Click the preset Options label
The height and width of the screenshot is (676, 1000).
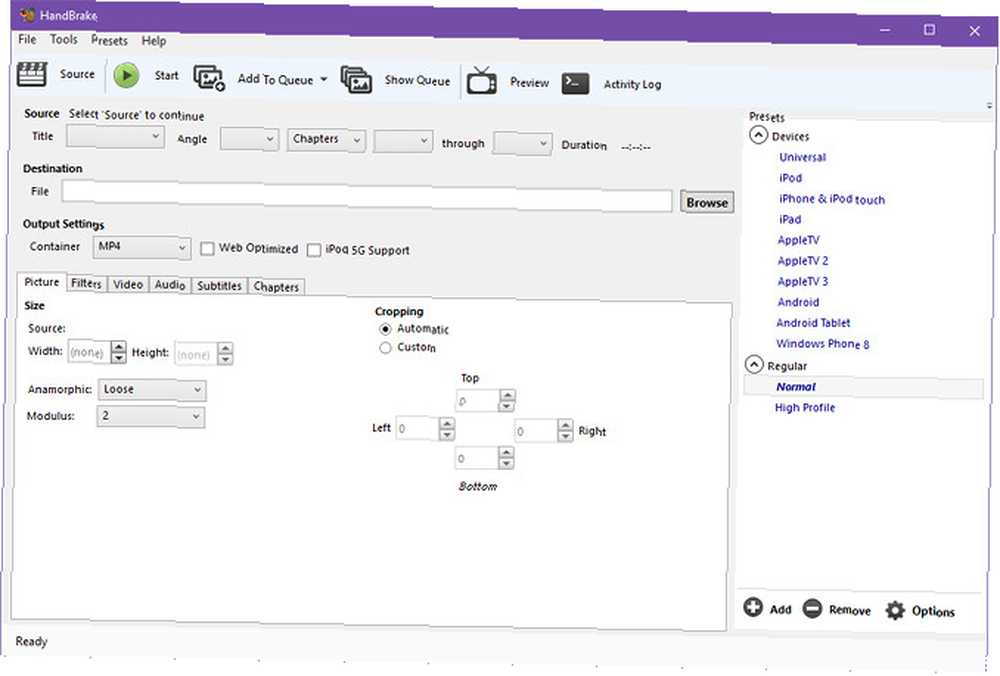pos(933,612)
